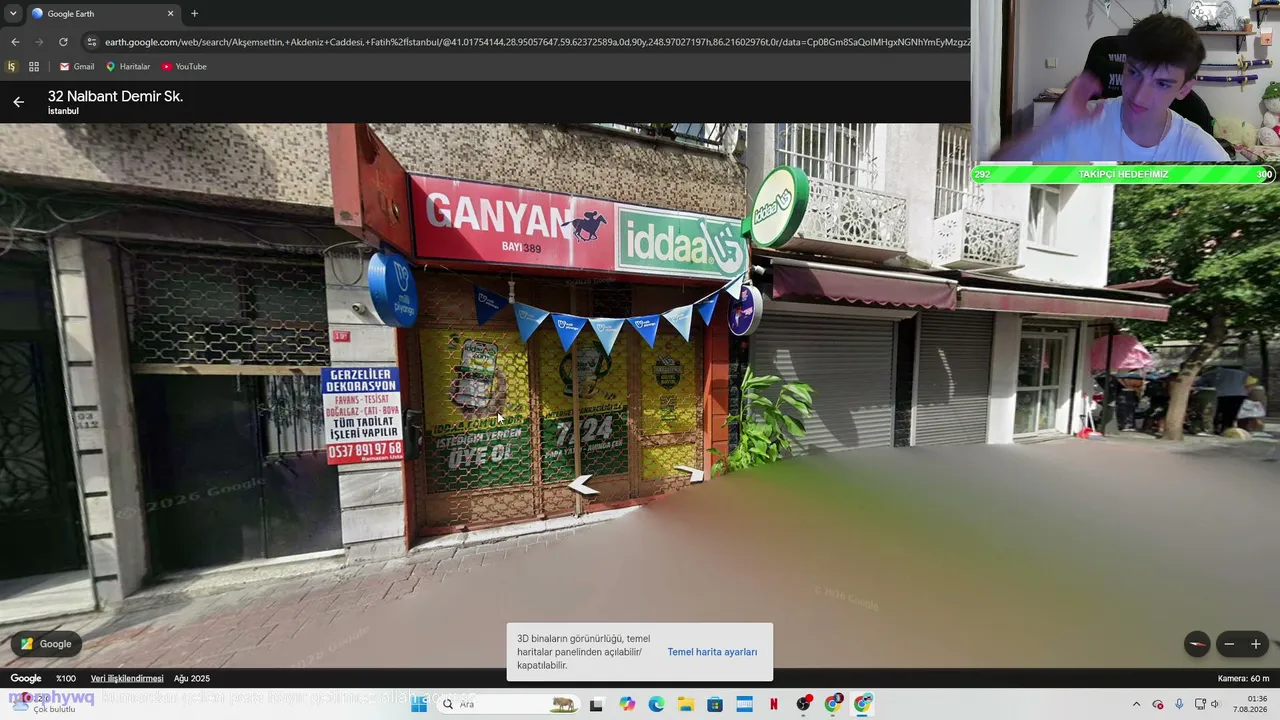Close the Google Earth tab
Viewport: 1280px width, 720px height.
click(x=170, y=14)
